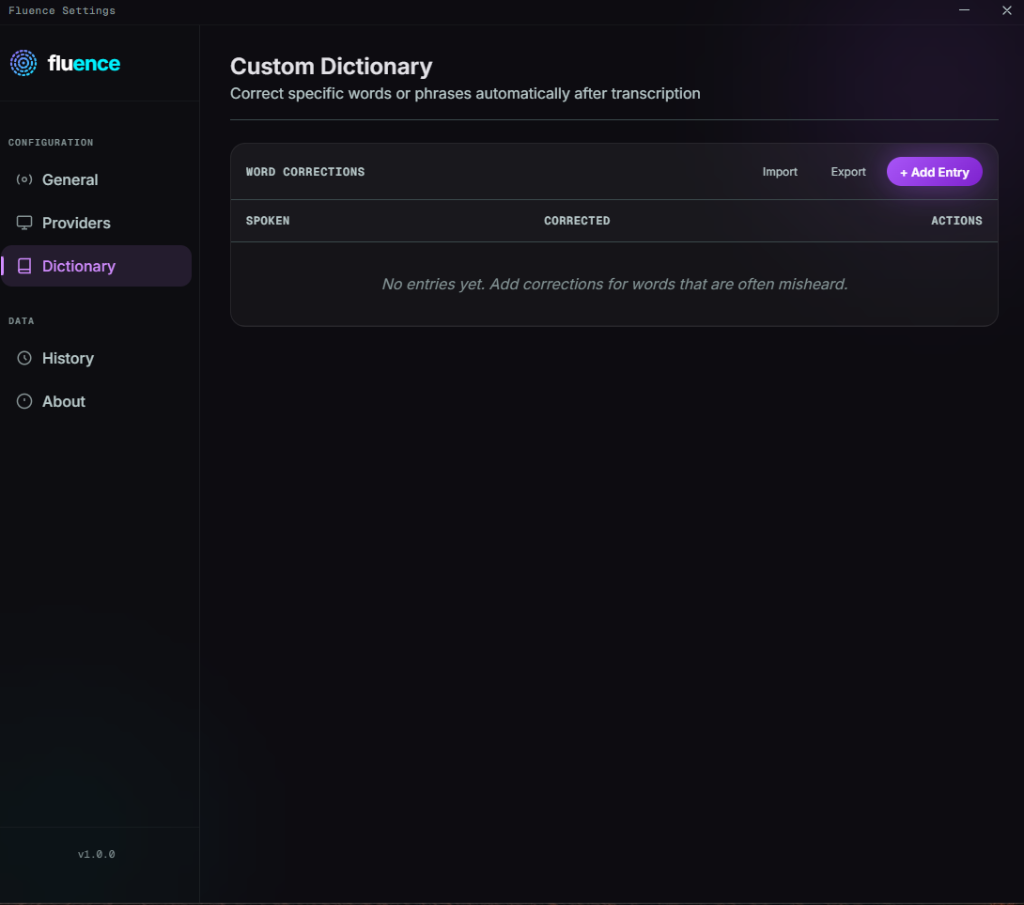Select the Dictionary label in sidebar
Screen dimensions: 1024x905
click(79, 266)
